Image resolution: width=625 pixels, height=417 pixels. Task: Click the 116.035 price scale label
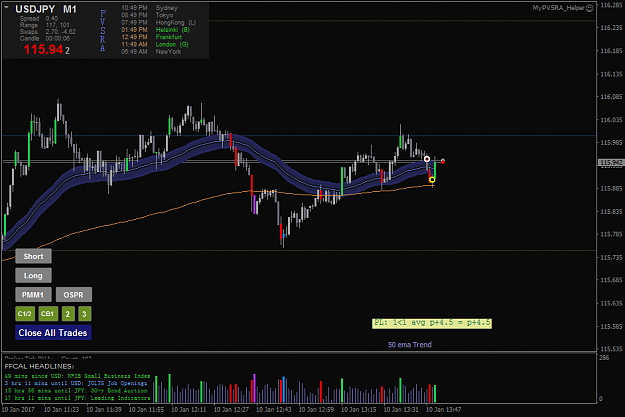pyautogui.click(x=611, y=120)
